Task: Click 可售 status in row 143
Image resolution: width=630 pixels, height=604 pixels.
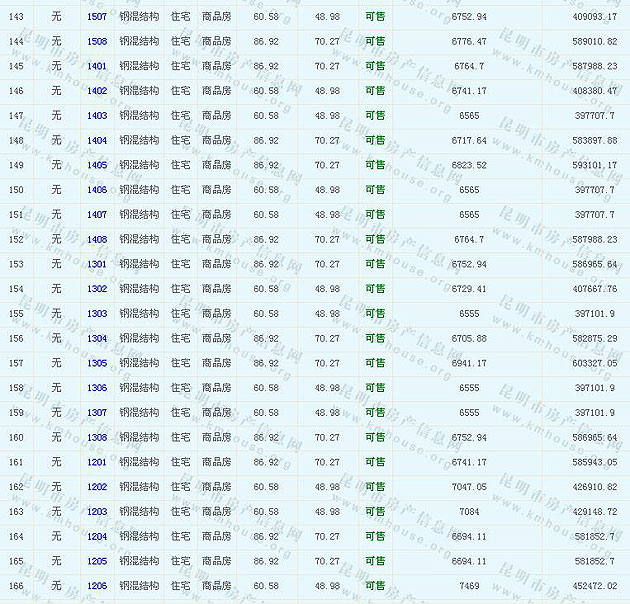Action: (x=375, y=17)
